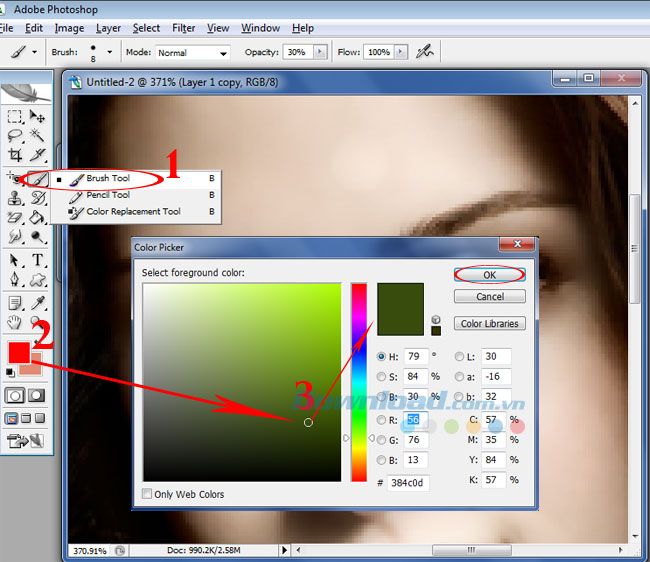Open Color Libraries

490,323
